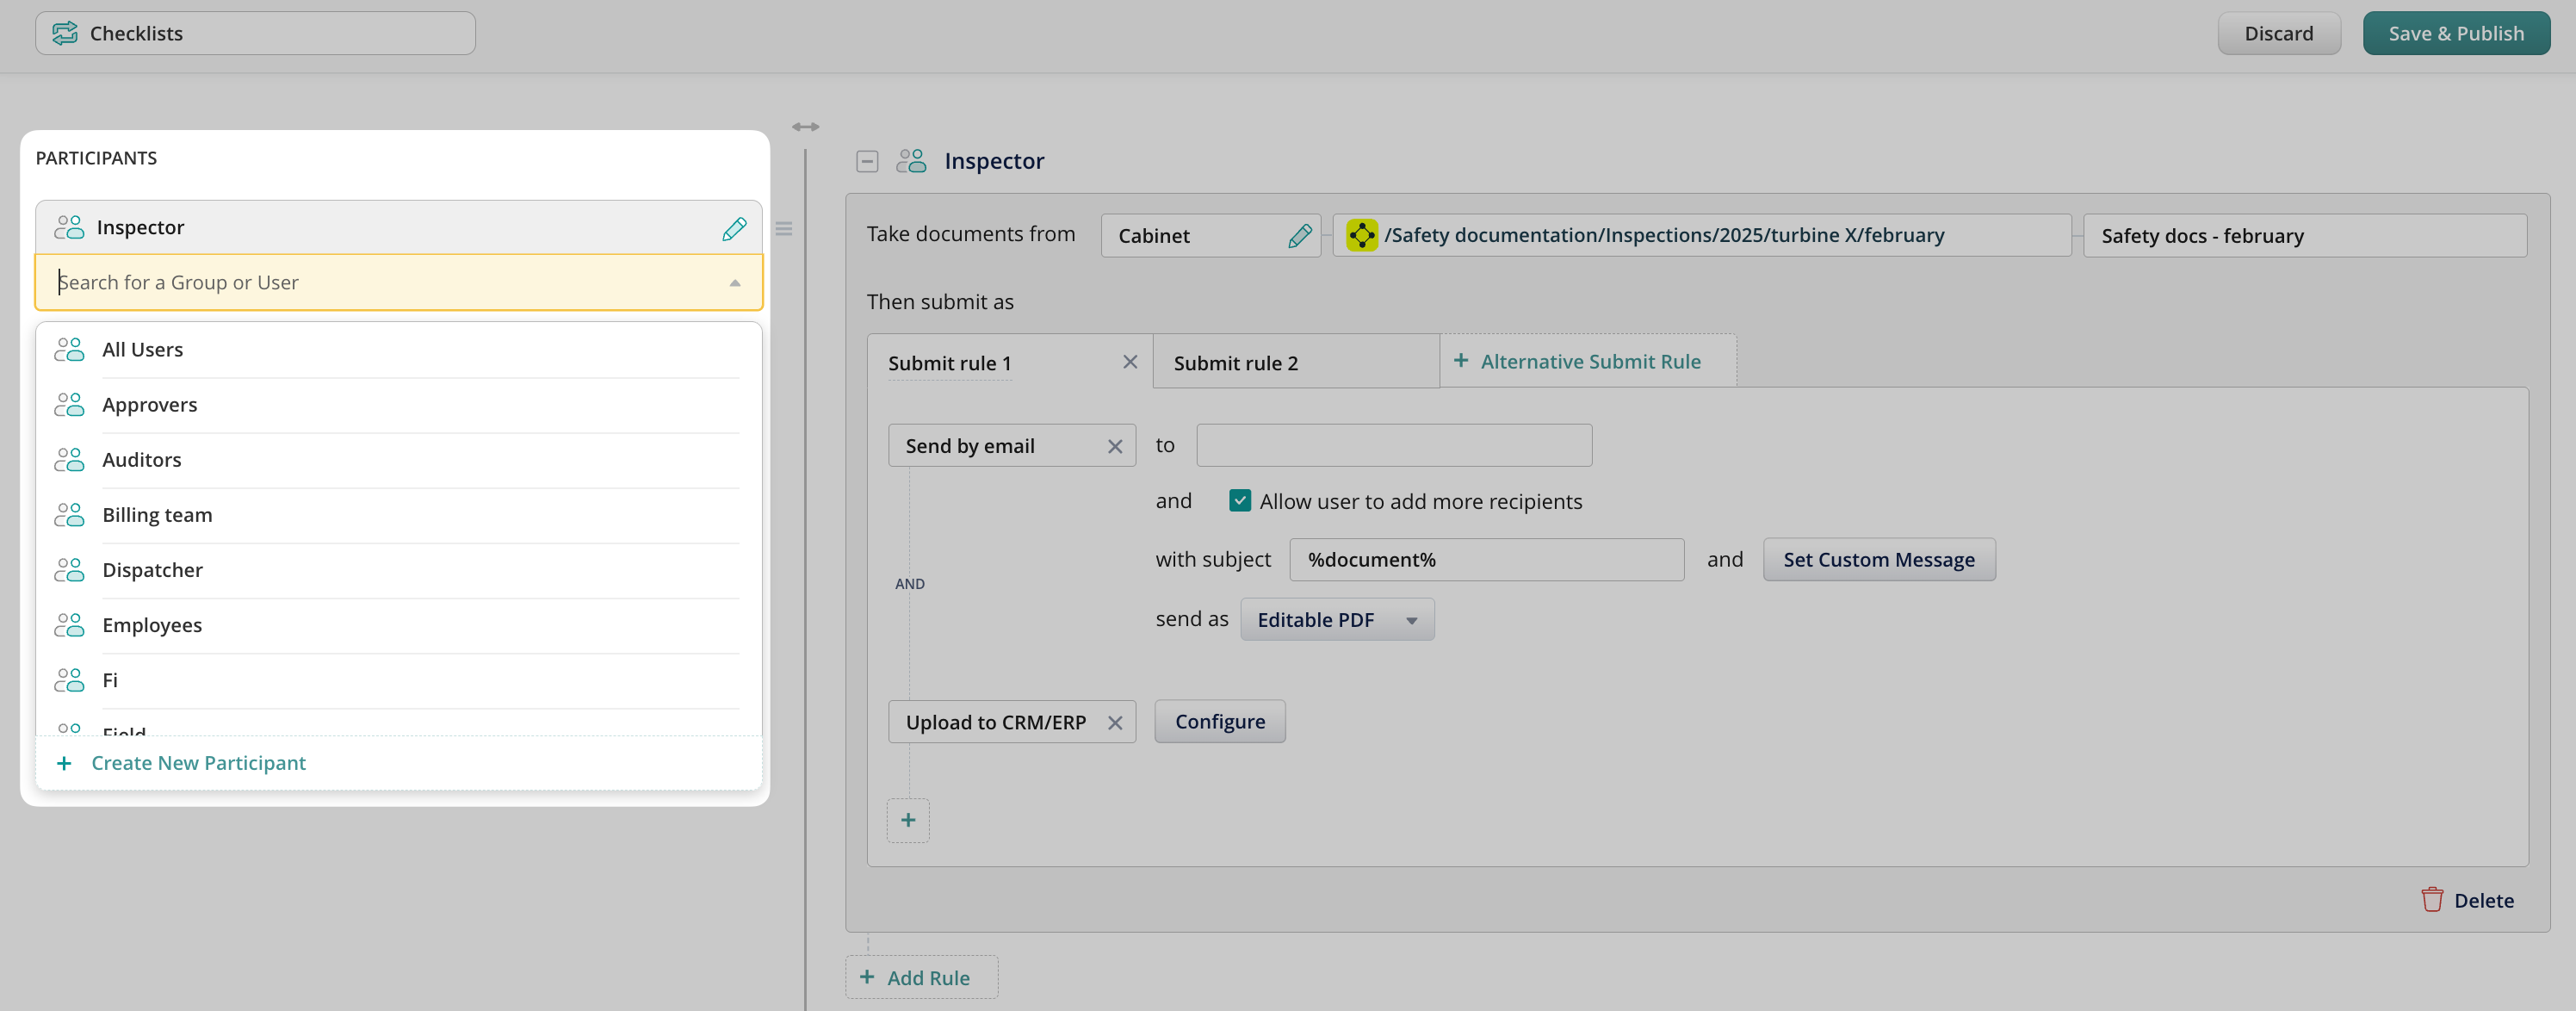
Task: Collapse the group search dropdown arrow
Action: pos(735,283)
